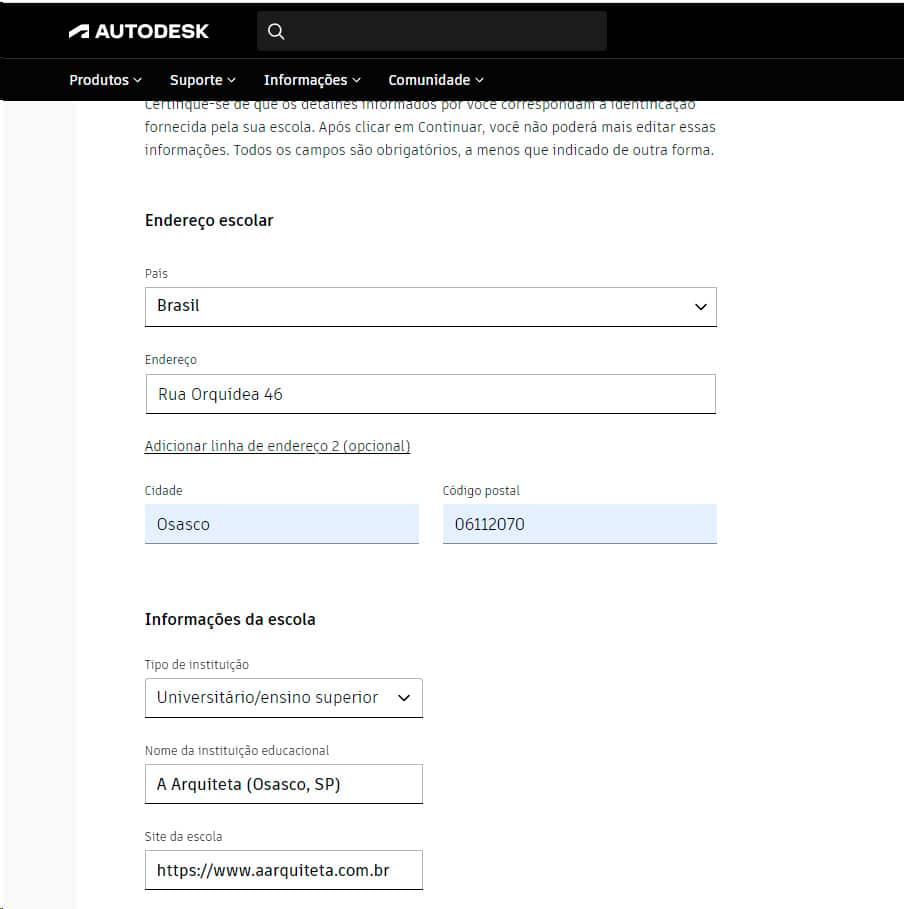Click the Cidade field containing Osasco
This screenshot has width=904, height=909.
pos(281,524)
